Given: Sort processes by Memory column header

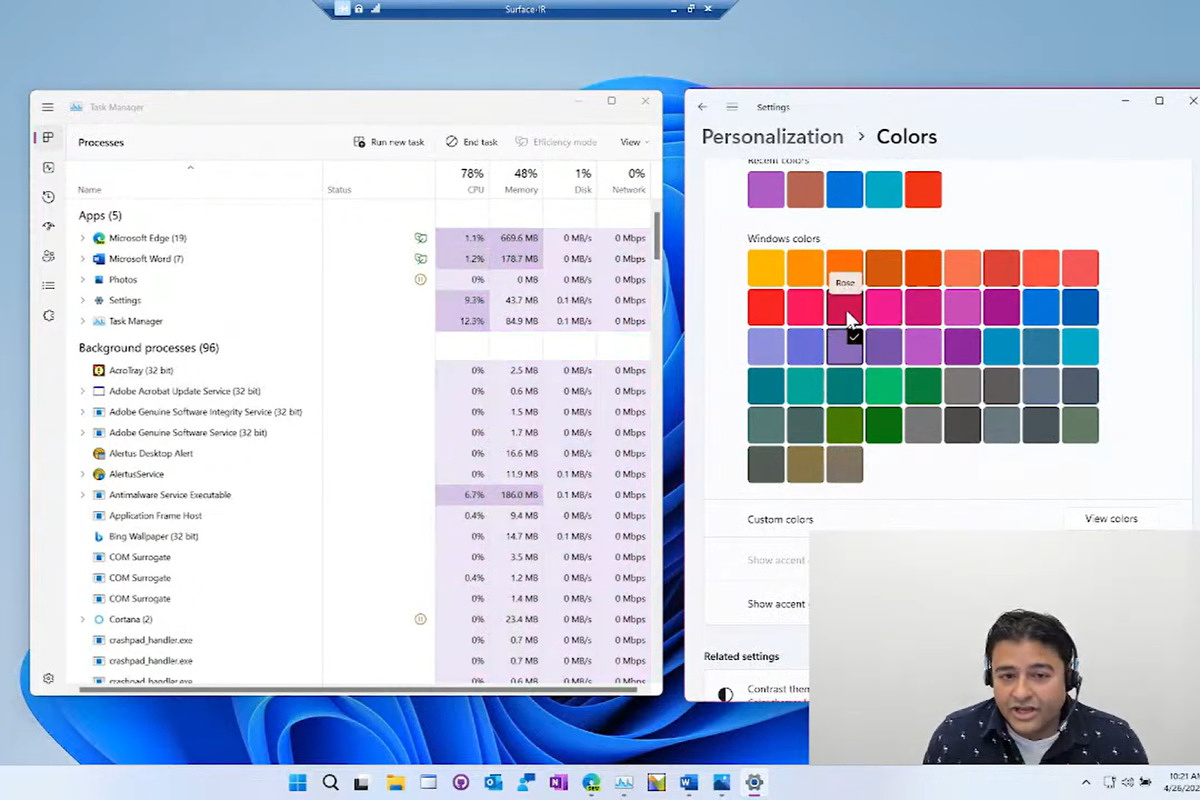Looking at the screenshot, I should [x=516, y=180].
